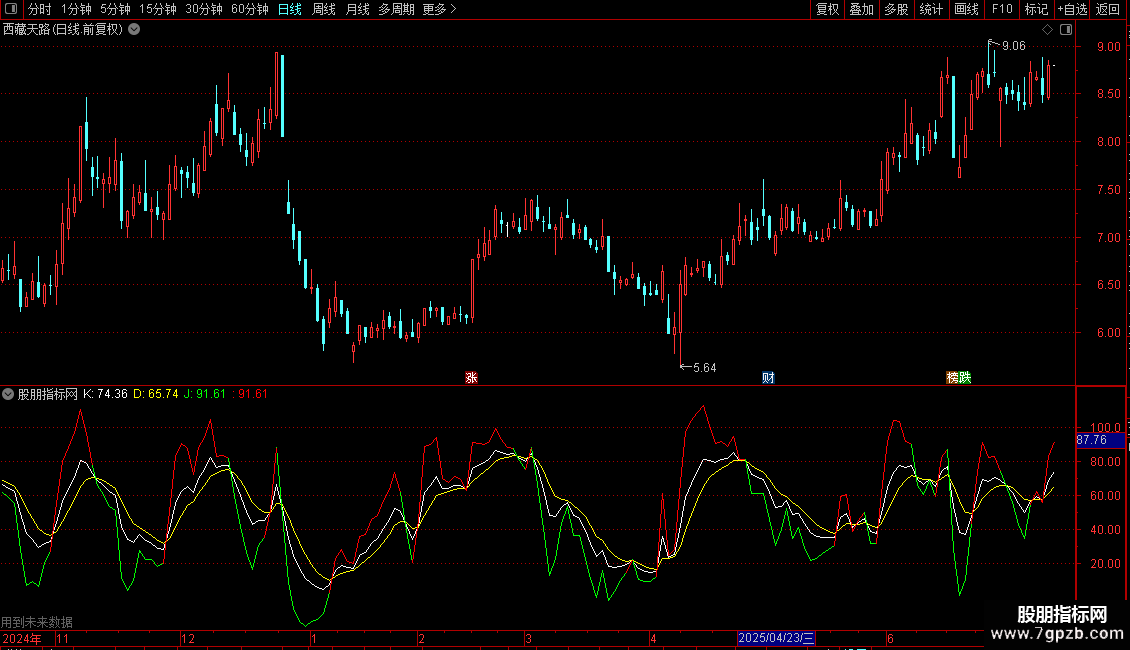Select the 30分钟 period
1130x650 pixels.
click(x=204, y=9)
